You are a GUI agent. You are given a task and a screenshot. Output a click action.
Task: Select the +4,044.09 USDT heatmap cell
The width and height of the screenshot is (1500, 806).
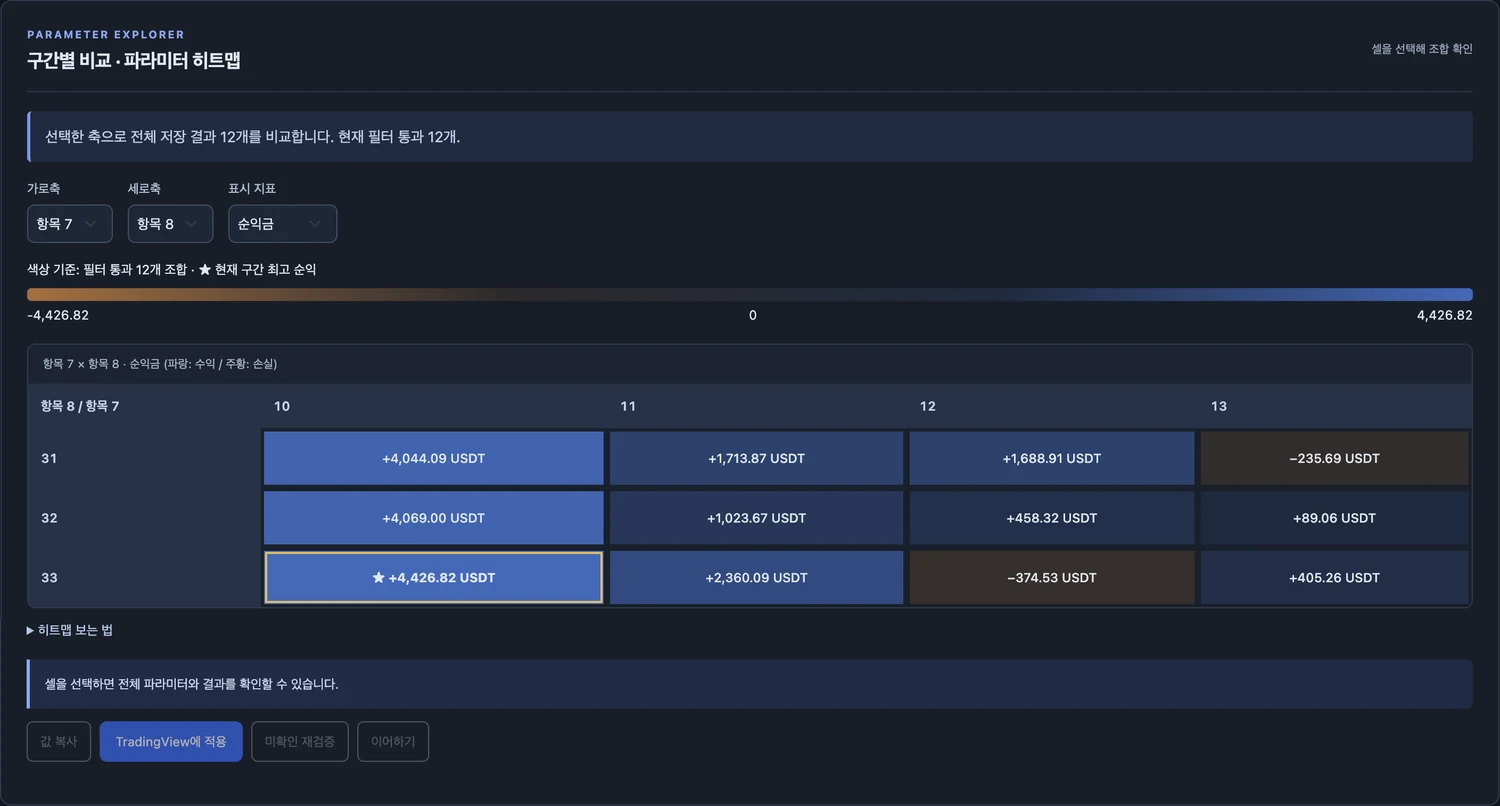pos(434,458)
